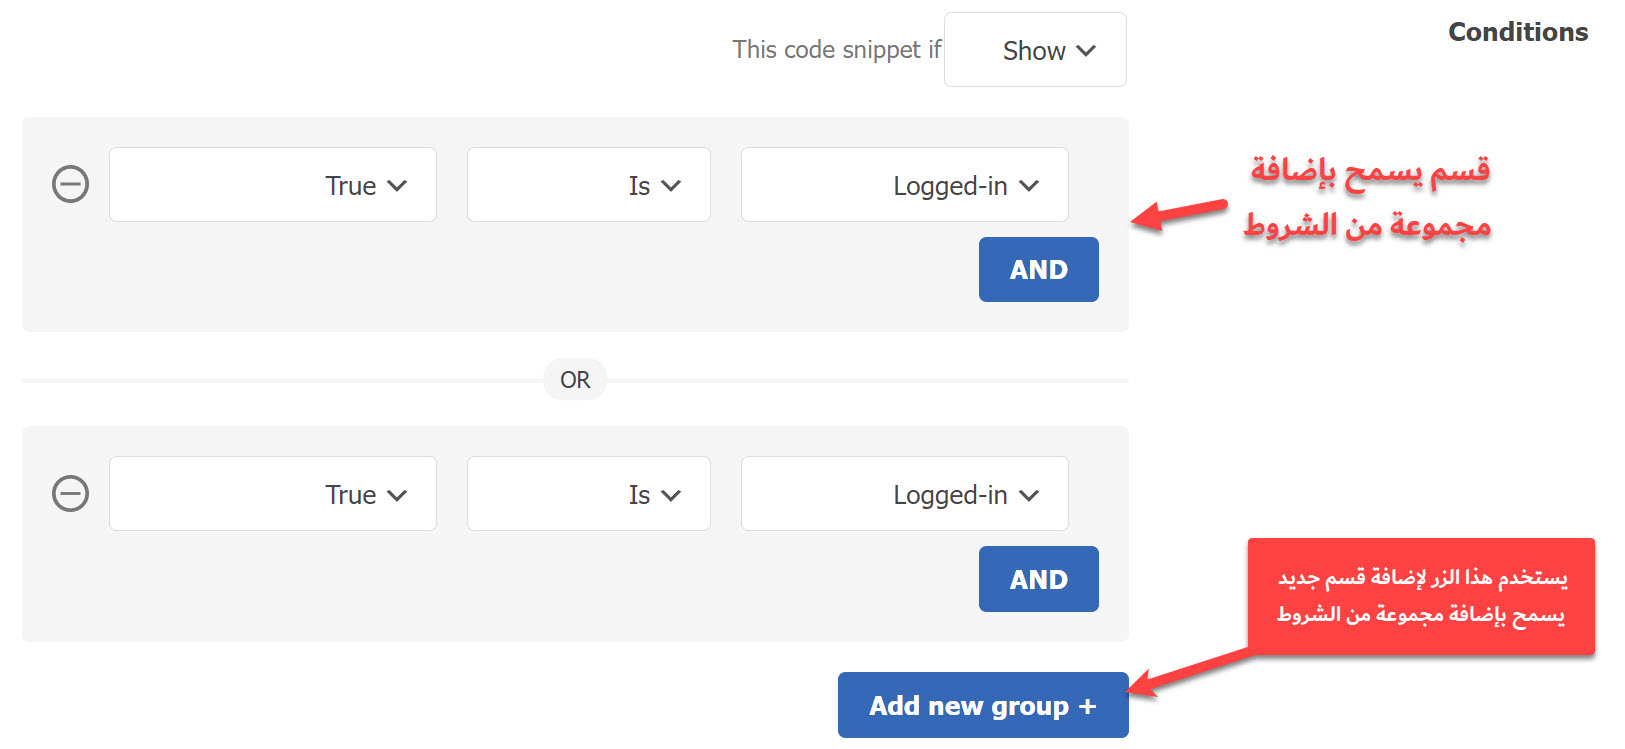1625x749 pixels.
Task: Click the red arrow pointing at first group
Action: coord(1179,214)
